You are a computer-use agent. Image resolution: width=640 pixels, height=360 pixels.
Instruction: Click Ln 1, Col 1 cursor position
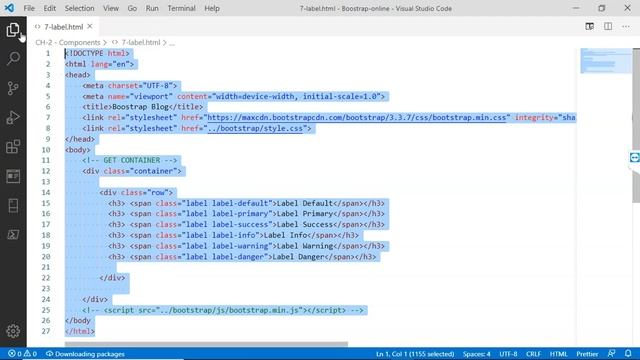tap(415, 354)
